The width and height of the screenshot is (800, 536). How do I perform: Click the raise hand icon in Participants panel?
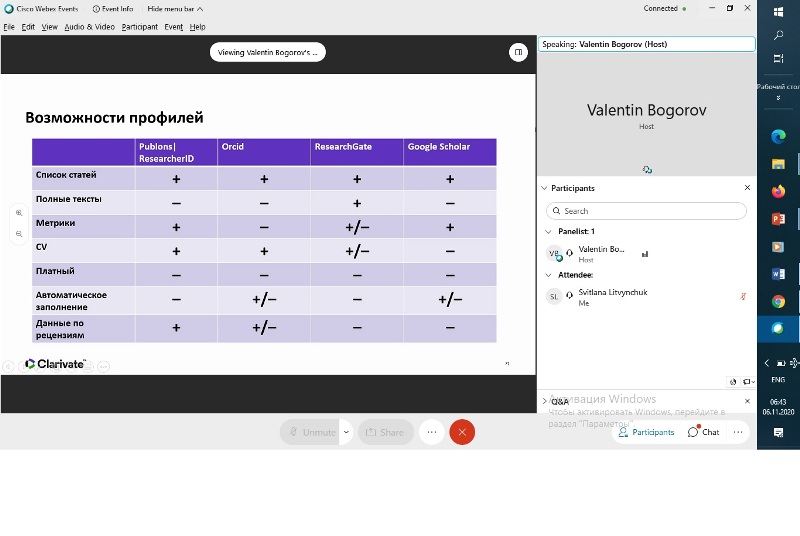click(x=733, y=381)
